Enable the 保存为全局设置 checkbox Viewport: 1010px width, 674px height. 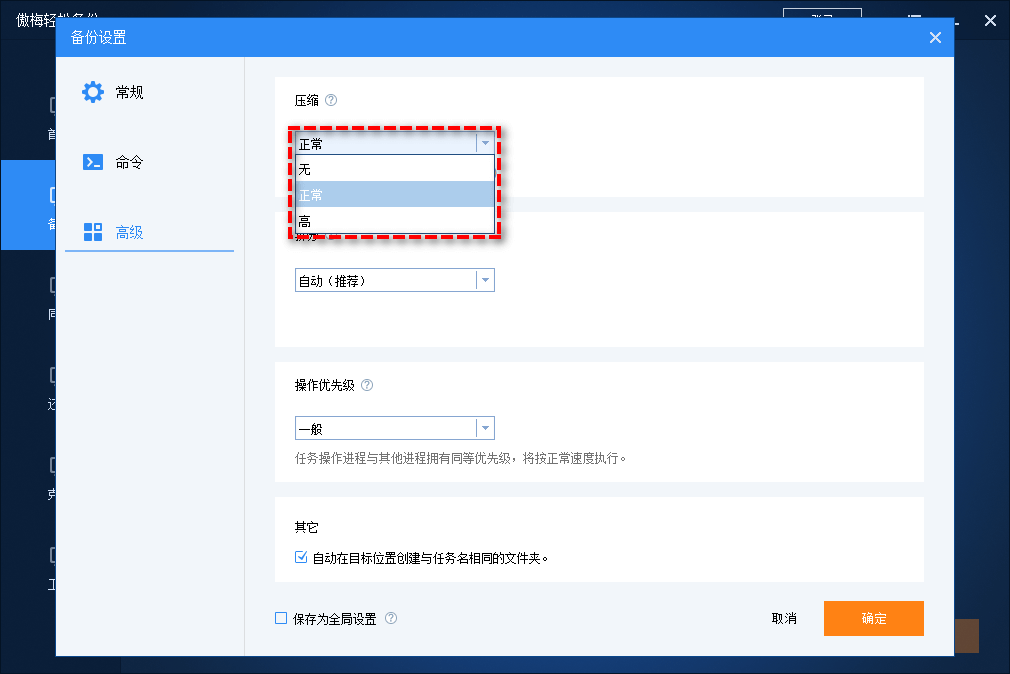281,619
